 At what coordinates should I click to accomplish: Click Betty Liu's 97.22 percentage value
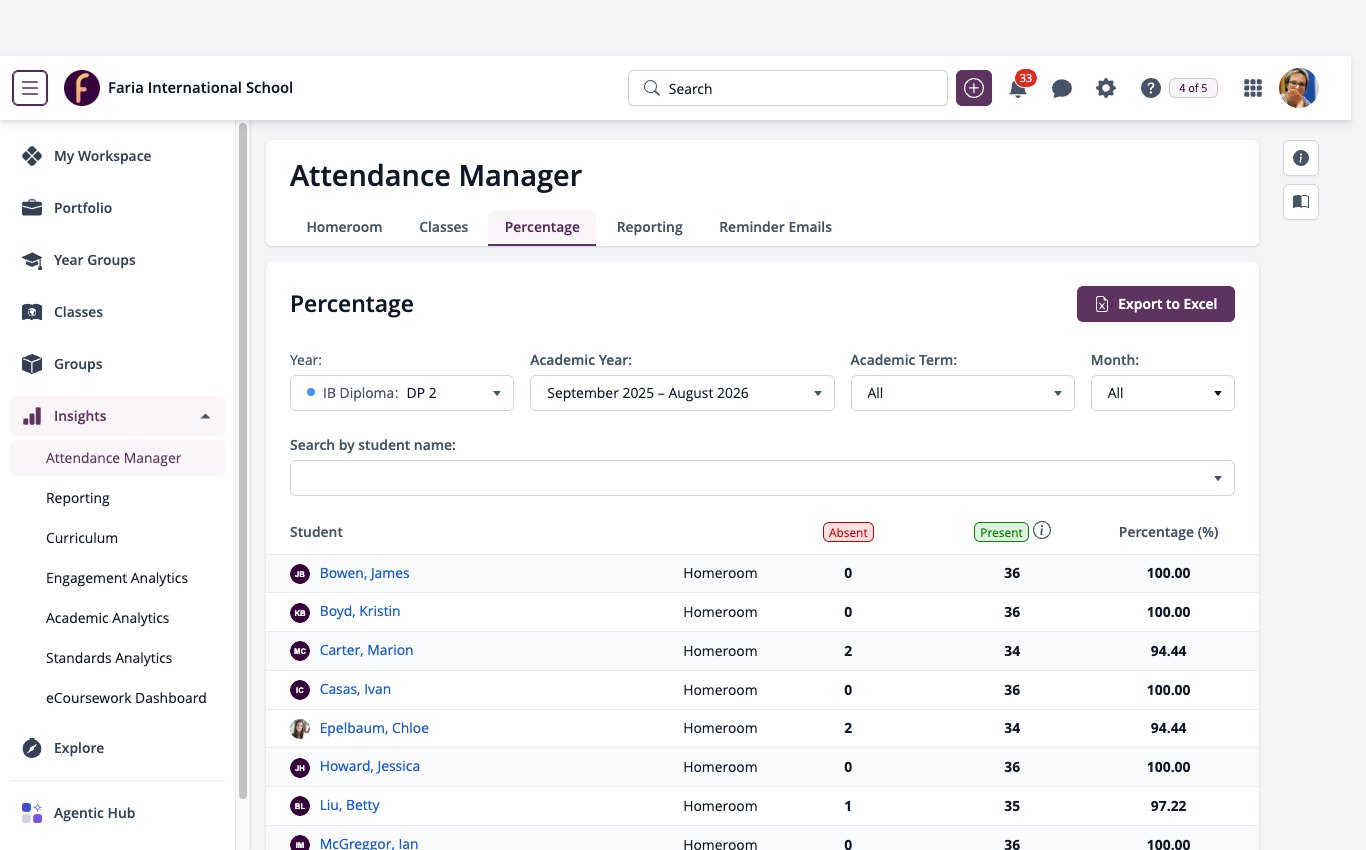(x=1168, y=806)
